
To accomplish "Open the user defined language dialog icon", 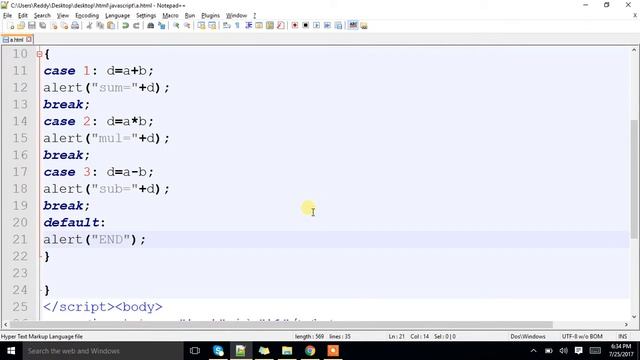I will tap(259, 26).
